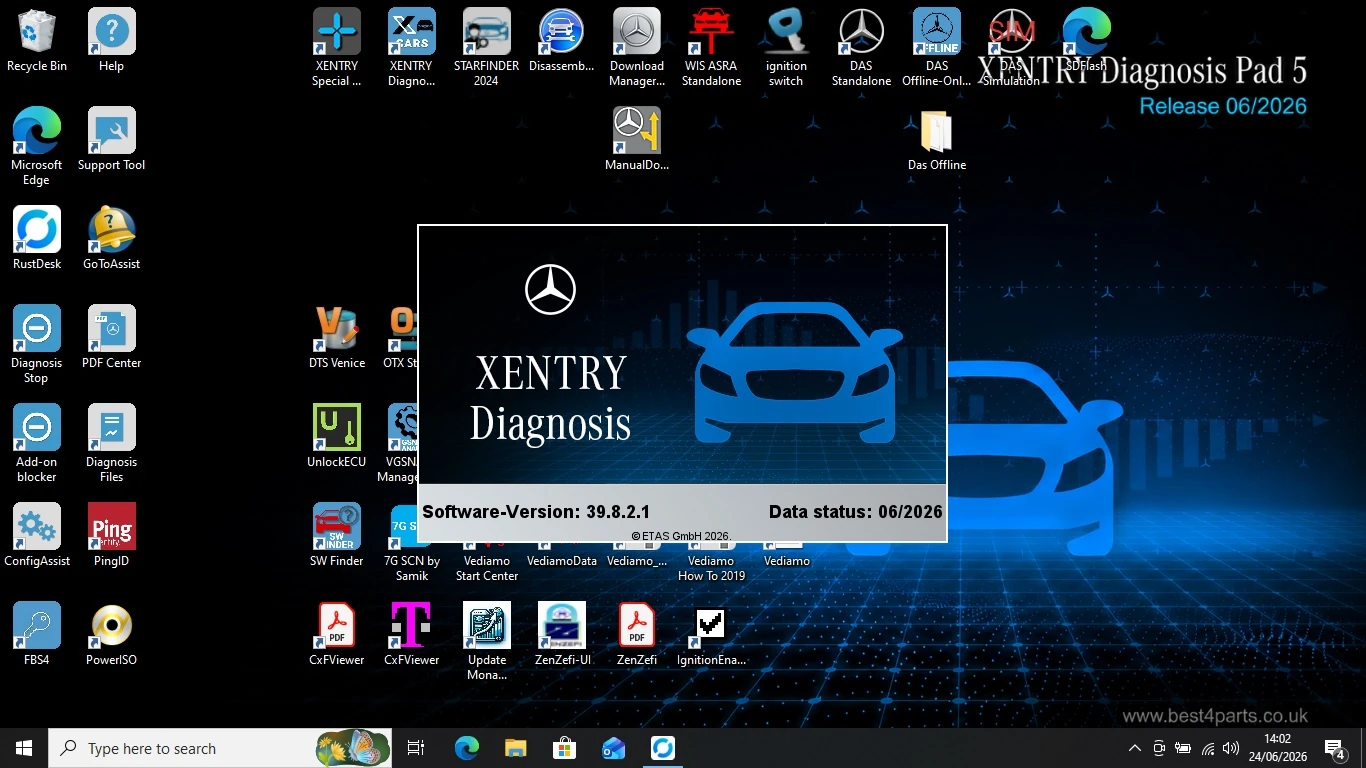Open the Wi-Fi network tray icon
This screenshot has width=1366, height=768.
coord(1208,748)
